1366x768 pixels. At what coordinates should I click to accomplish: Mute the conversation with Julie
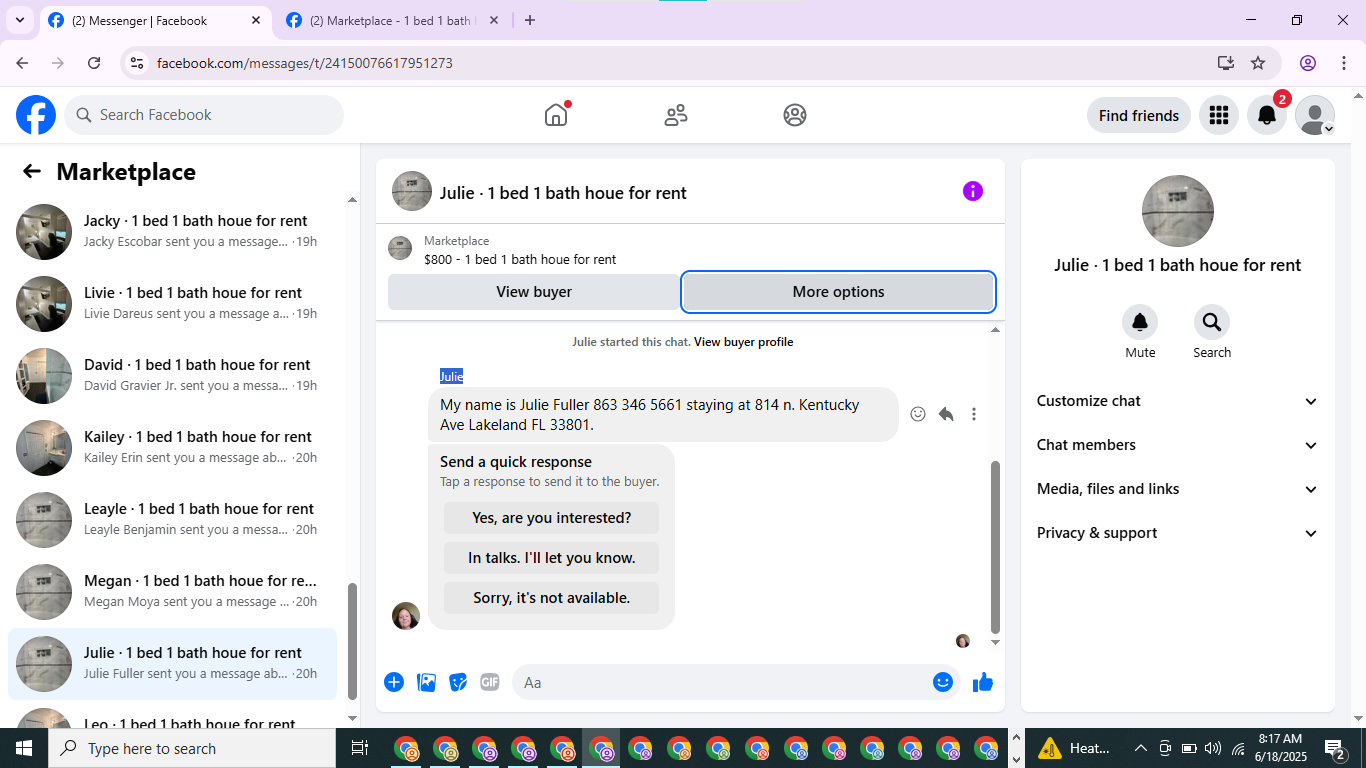1140,322
